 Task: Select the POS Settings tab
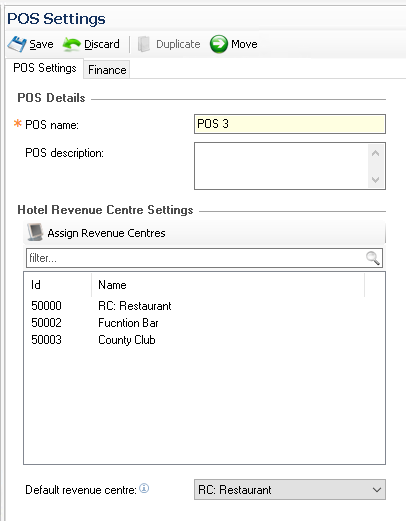[x=45, y=68]
